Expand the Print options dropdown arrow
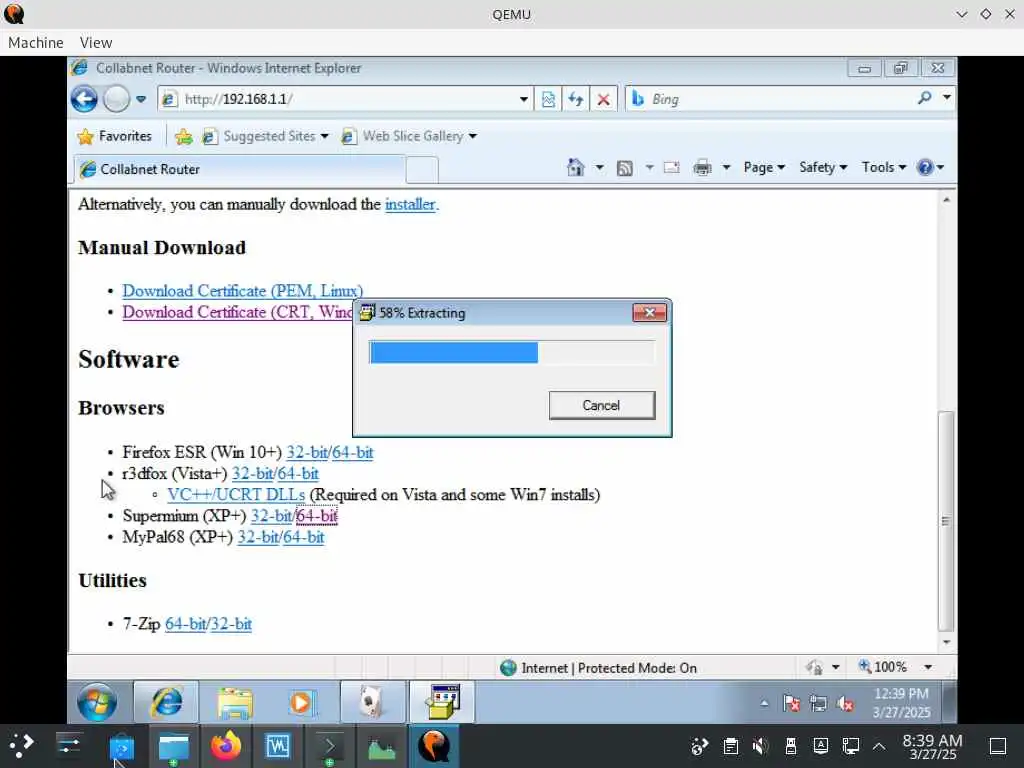The width and height of the screenshot is (1024, 768). 726,168
